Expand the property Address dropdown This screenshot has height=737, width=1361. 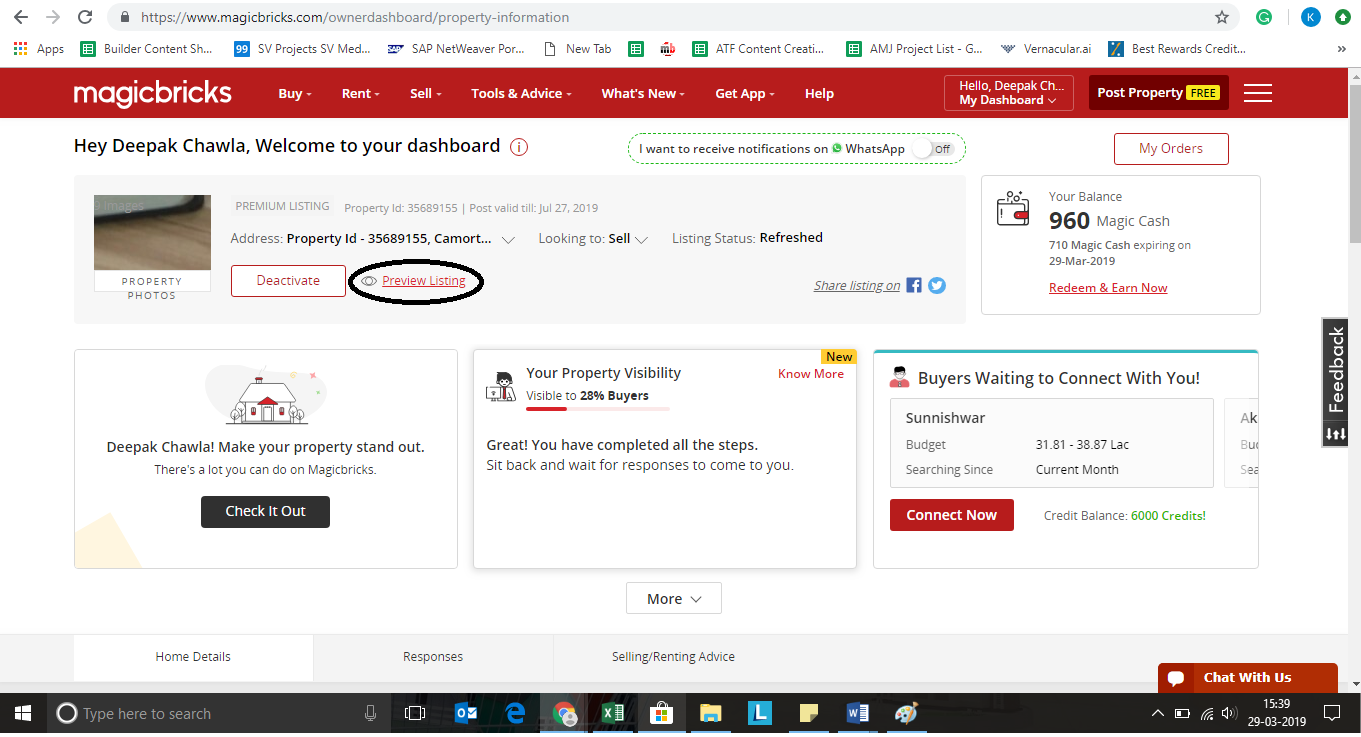tap(508, 240)
